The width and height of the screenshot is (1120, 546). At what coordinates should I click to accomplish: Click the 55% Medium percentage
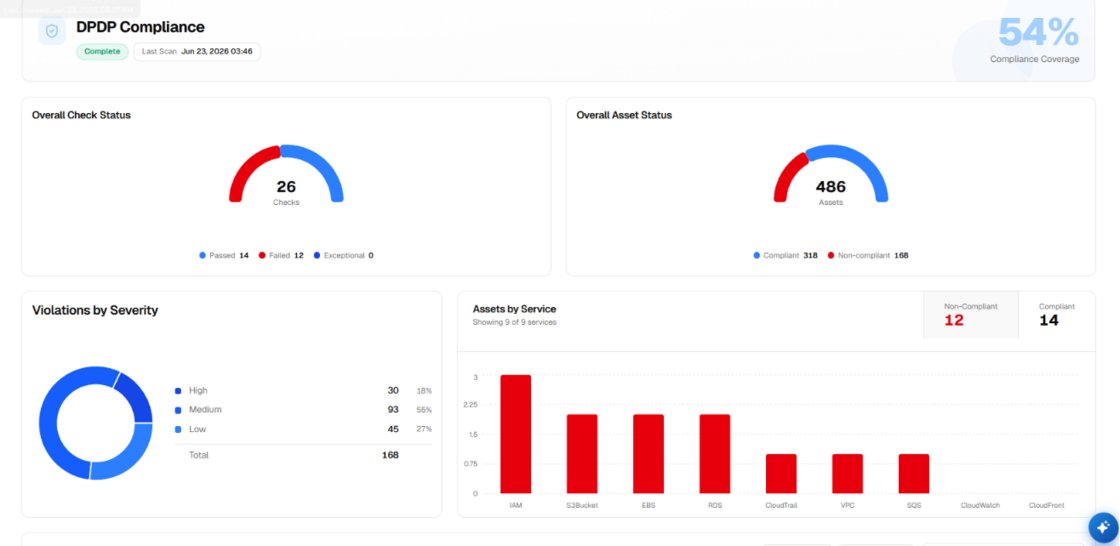click(x=425, y=410)
